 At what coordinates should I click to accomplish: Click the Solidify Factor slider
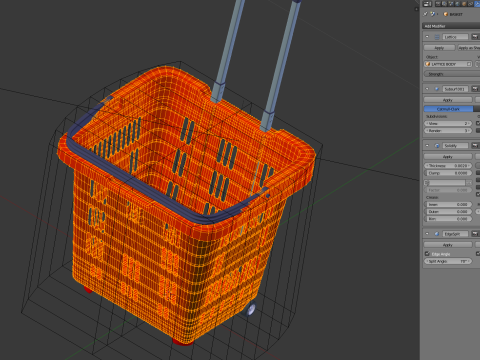[448, 190]
